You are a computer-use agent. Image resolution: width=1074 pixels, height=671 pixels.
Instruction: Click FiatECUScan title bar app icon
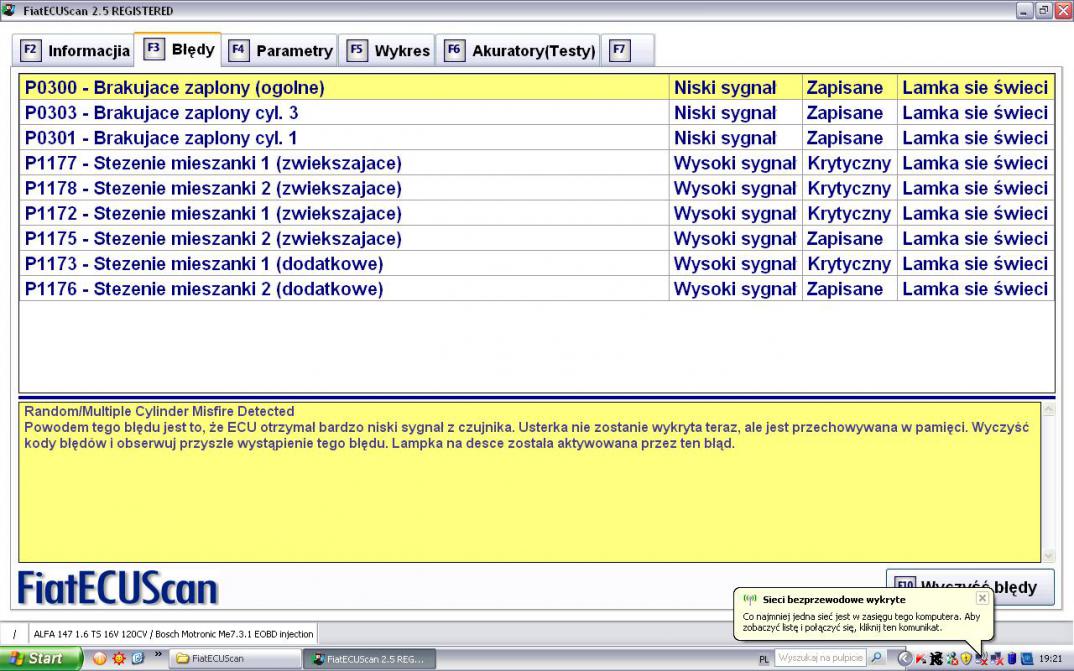(8, 10)
